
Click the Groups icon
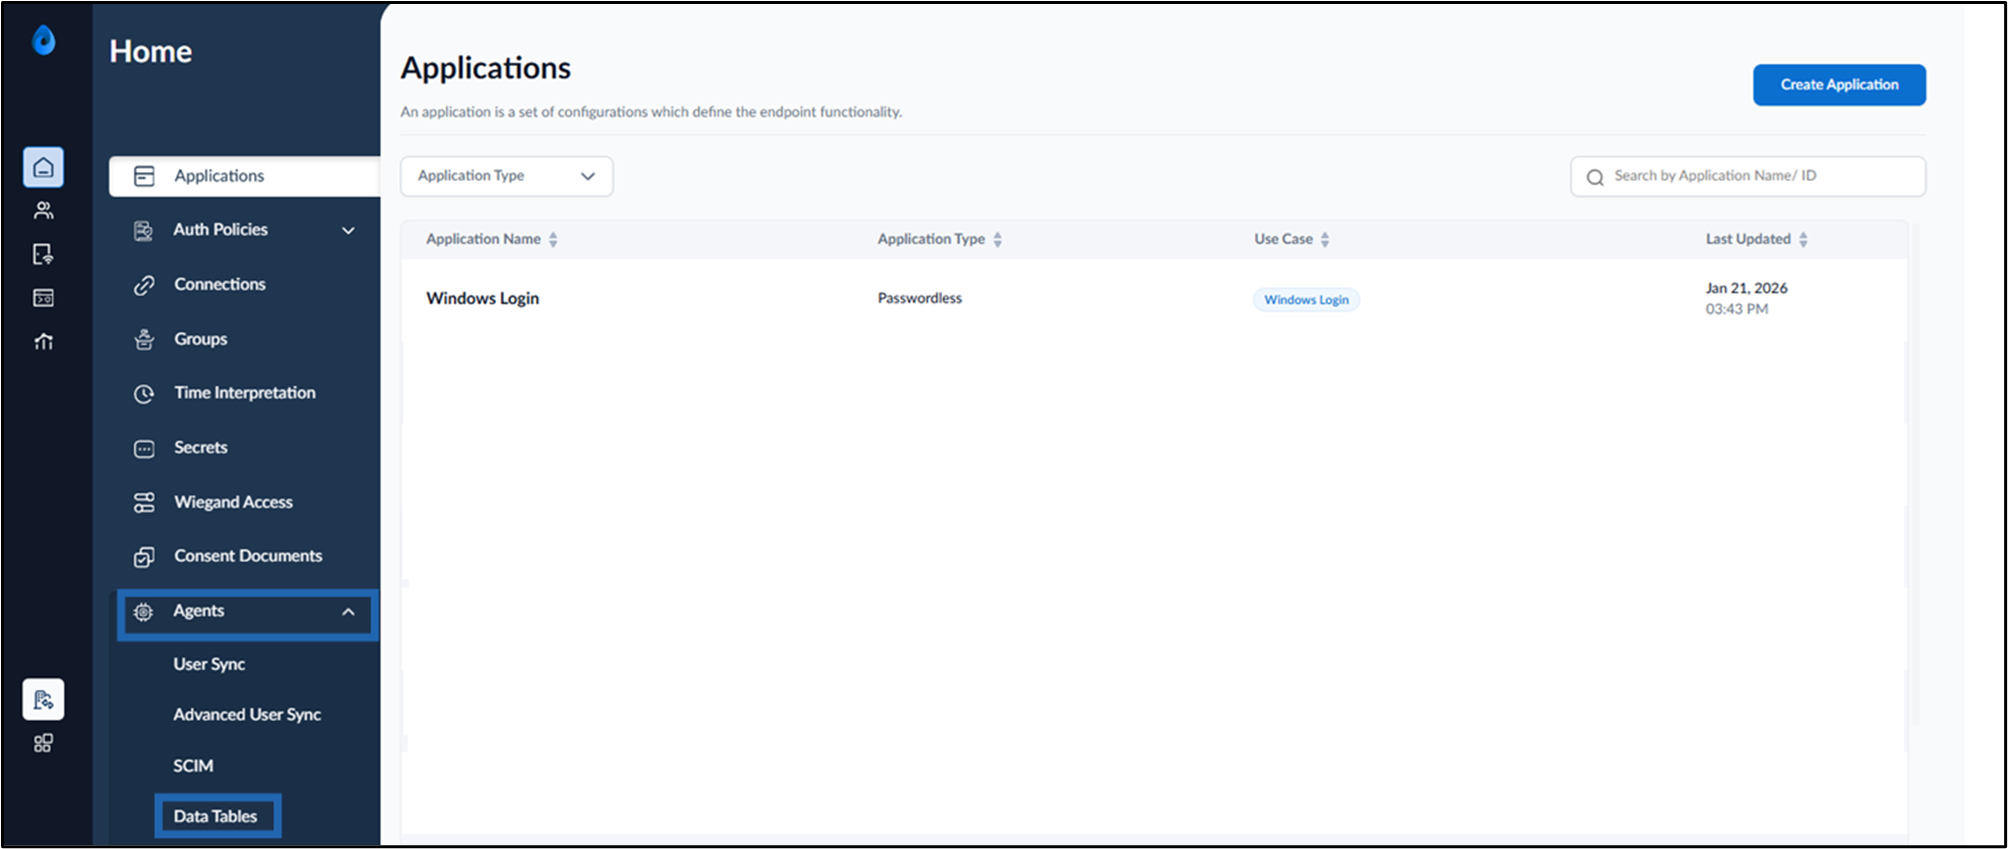coord(144,340)
